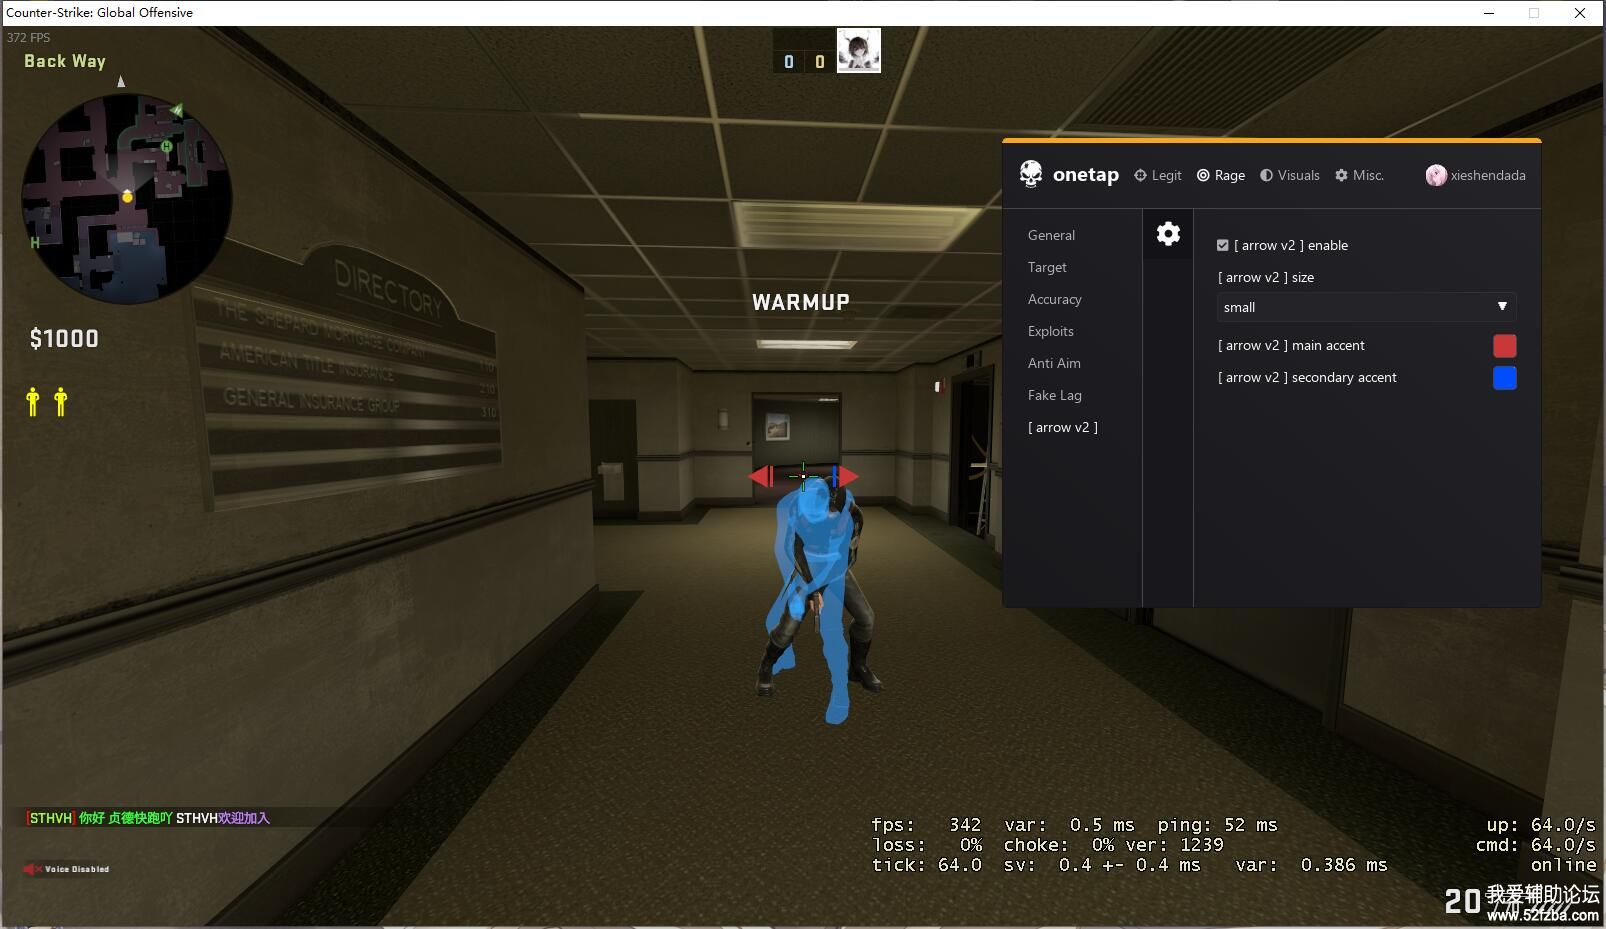Open the Visuals tab

[x=1290, y=175]
